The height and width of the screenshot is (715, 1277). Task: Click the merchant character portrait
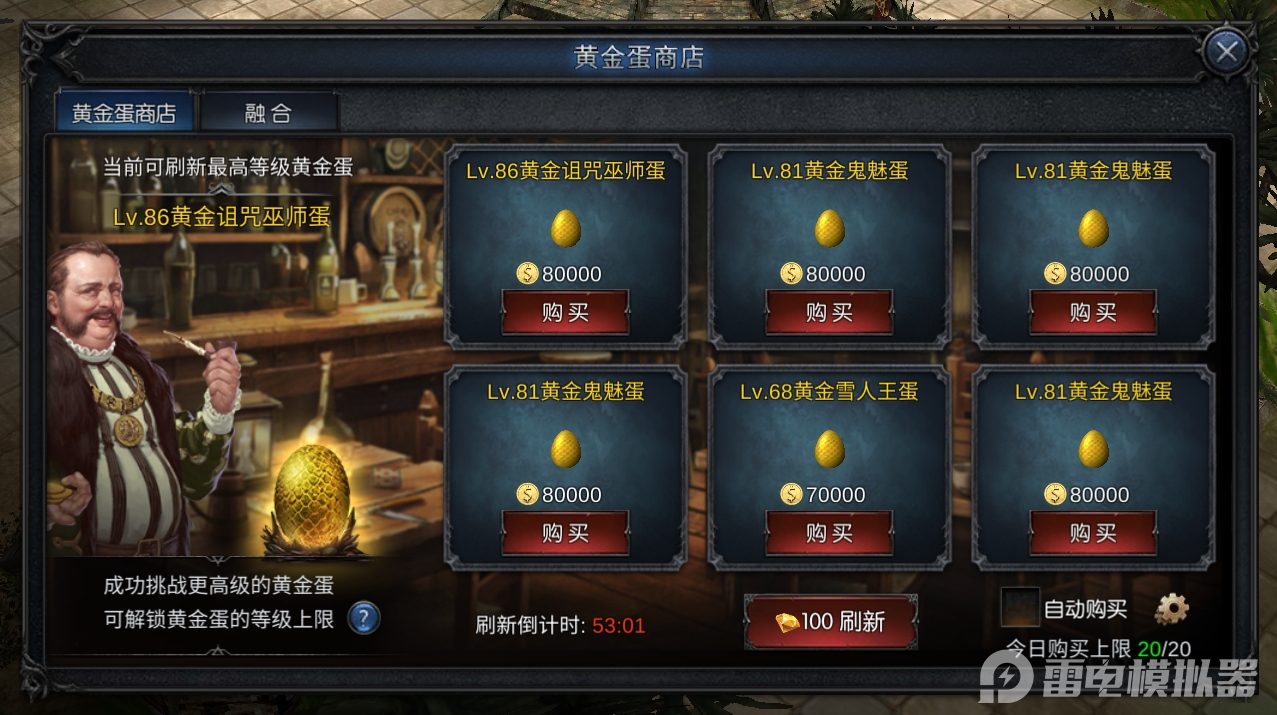point(140,400)
